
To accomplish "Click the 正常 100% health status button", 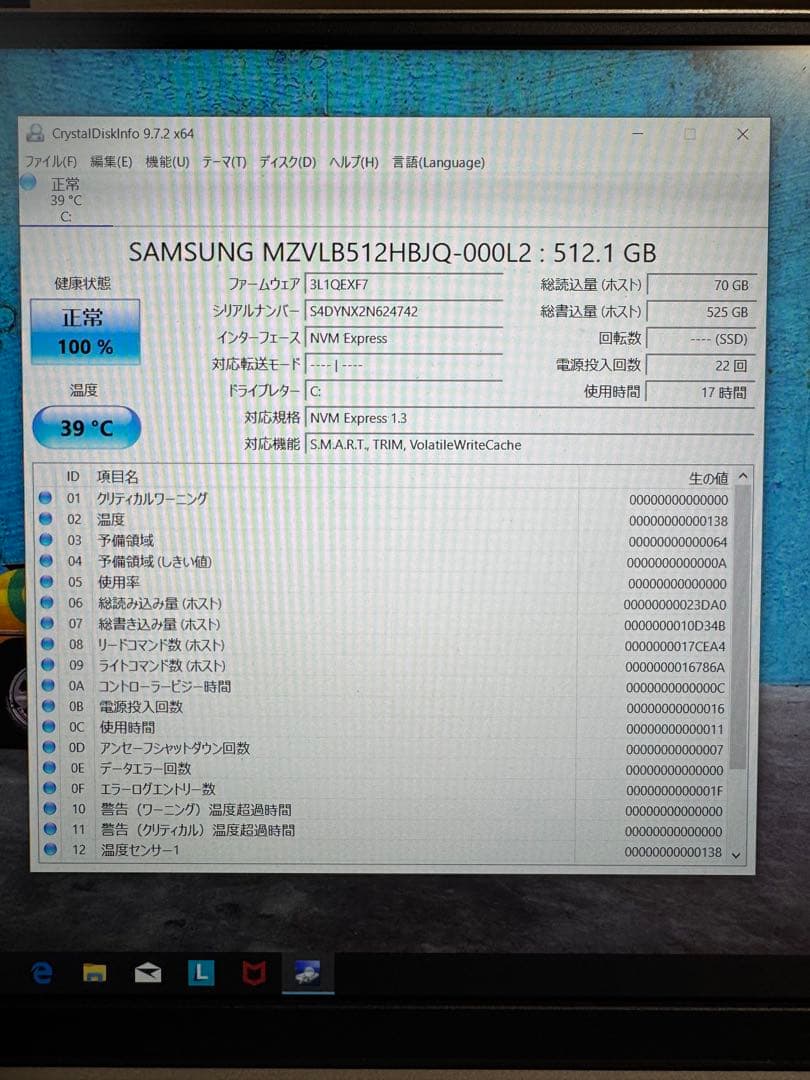I will click(84, 333).
